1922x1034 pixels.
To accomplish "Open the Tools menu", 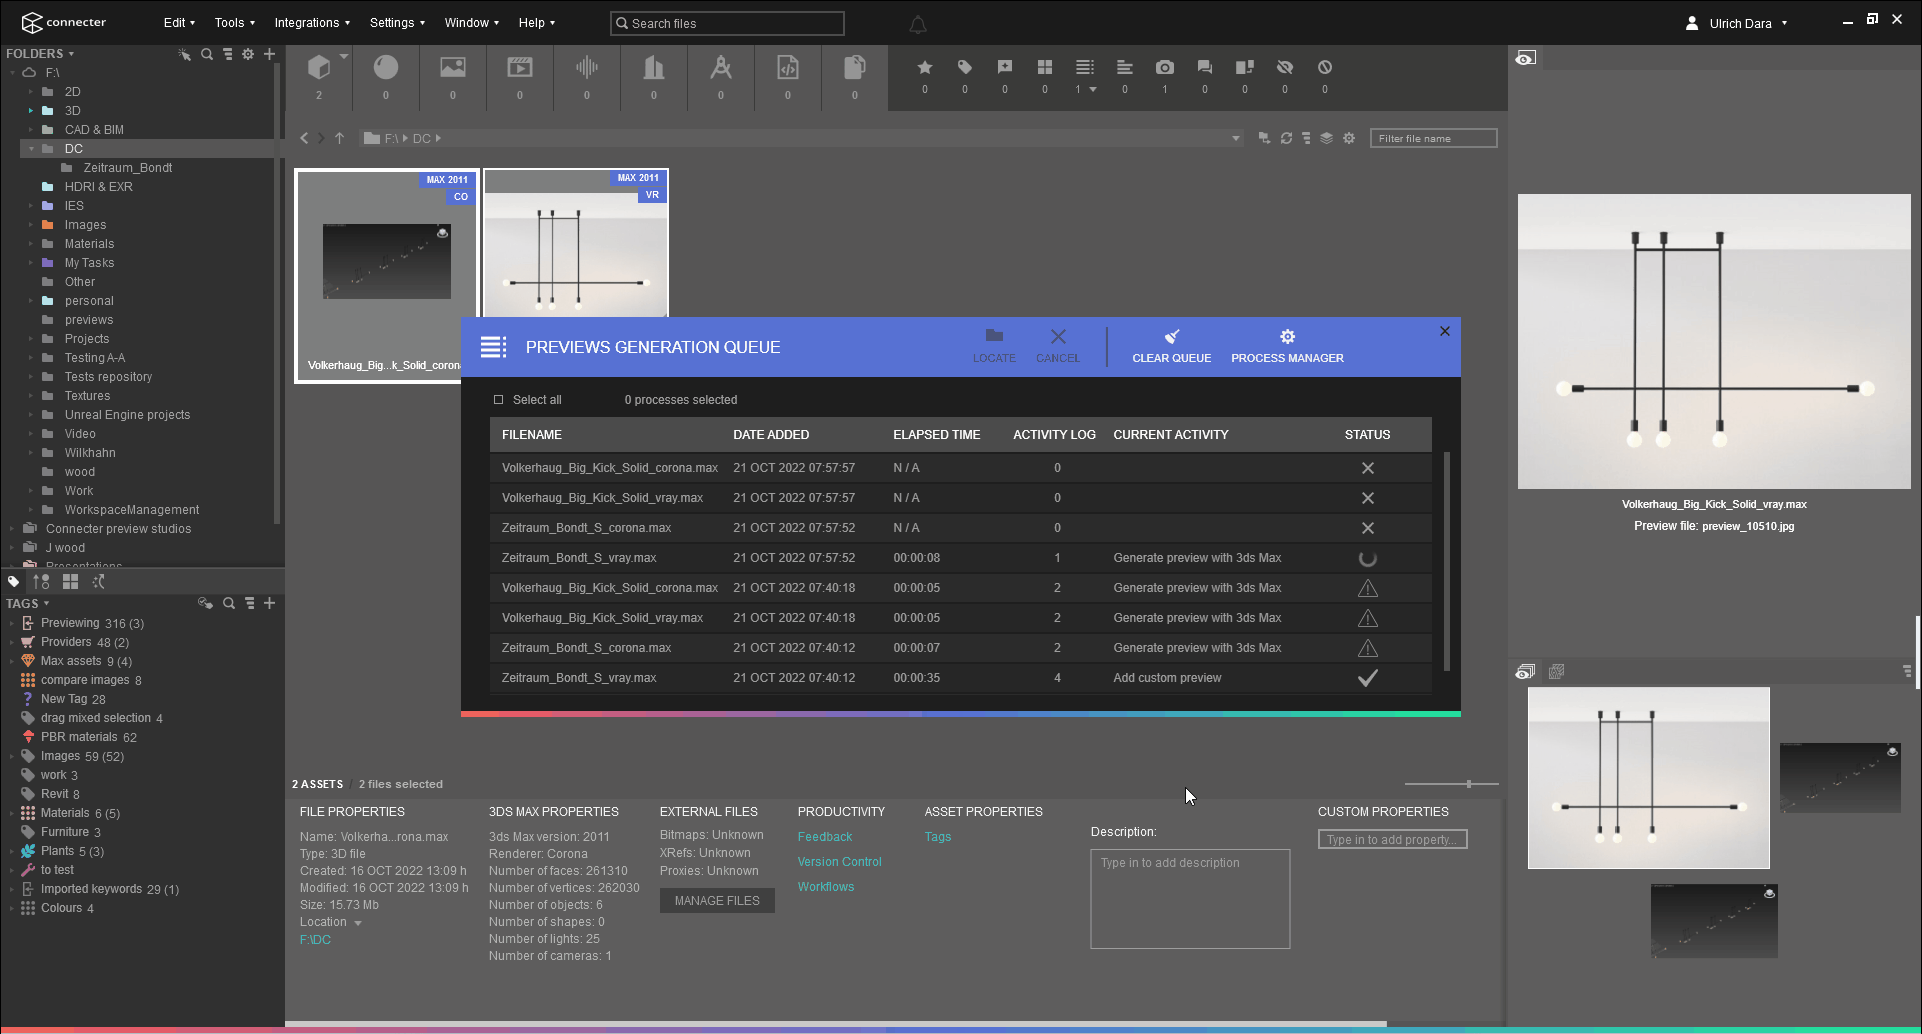I will point(234,23).
